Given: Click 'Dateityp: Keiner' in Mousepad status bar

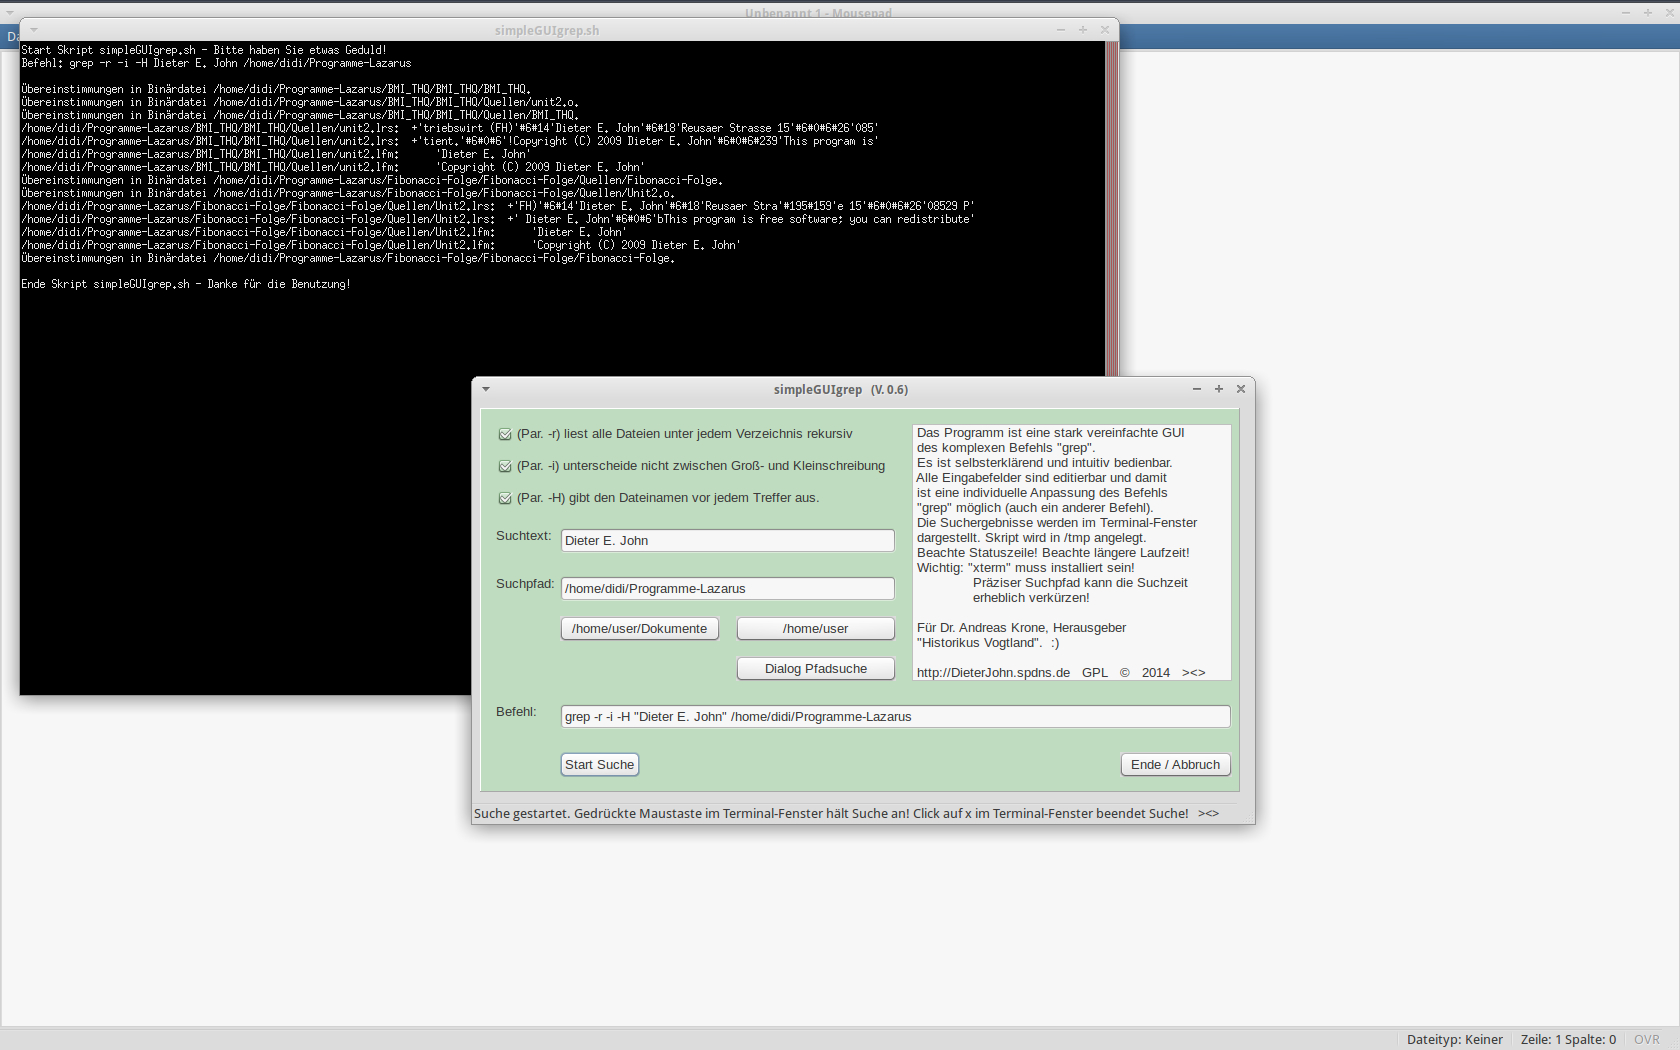Looking at the screenshot, I should point(1455,1039).
